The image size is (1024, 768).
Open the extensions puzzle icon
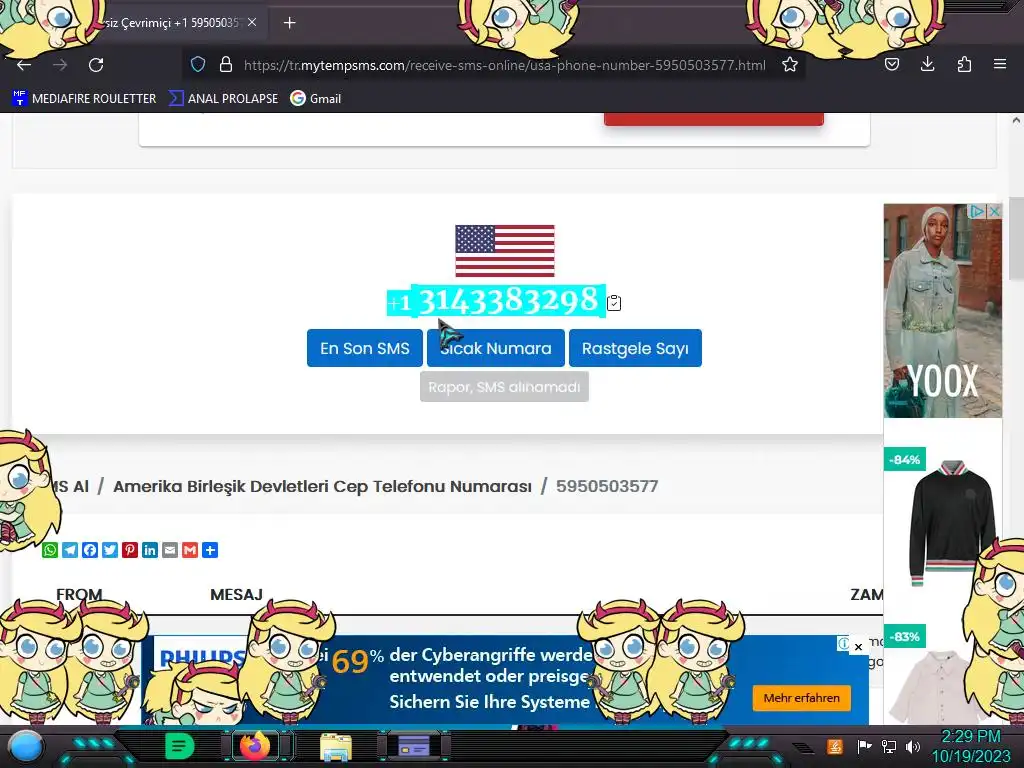point(964,64)
